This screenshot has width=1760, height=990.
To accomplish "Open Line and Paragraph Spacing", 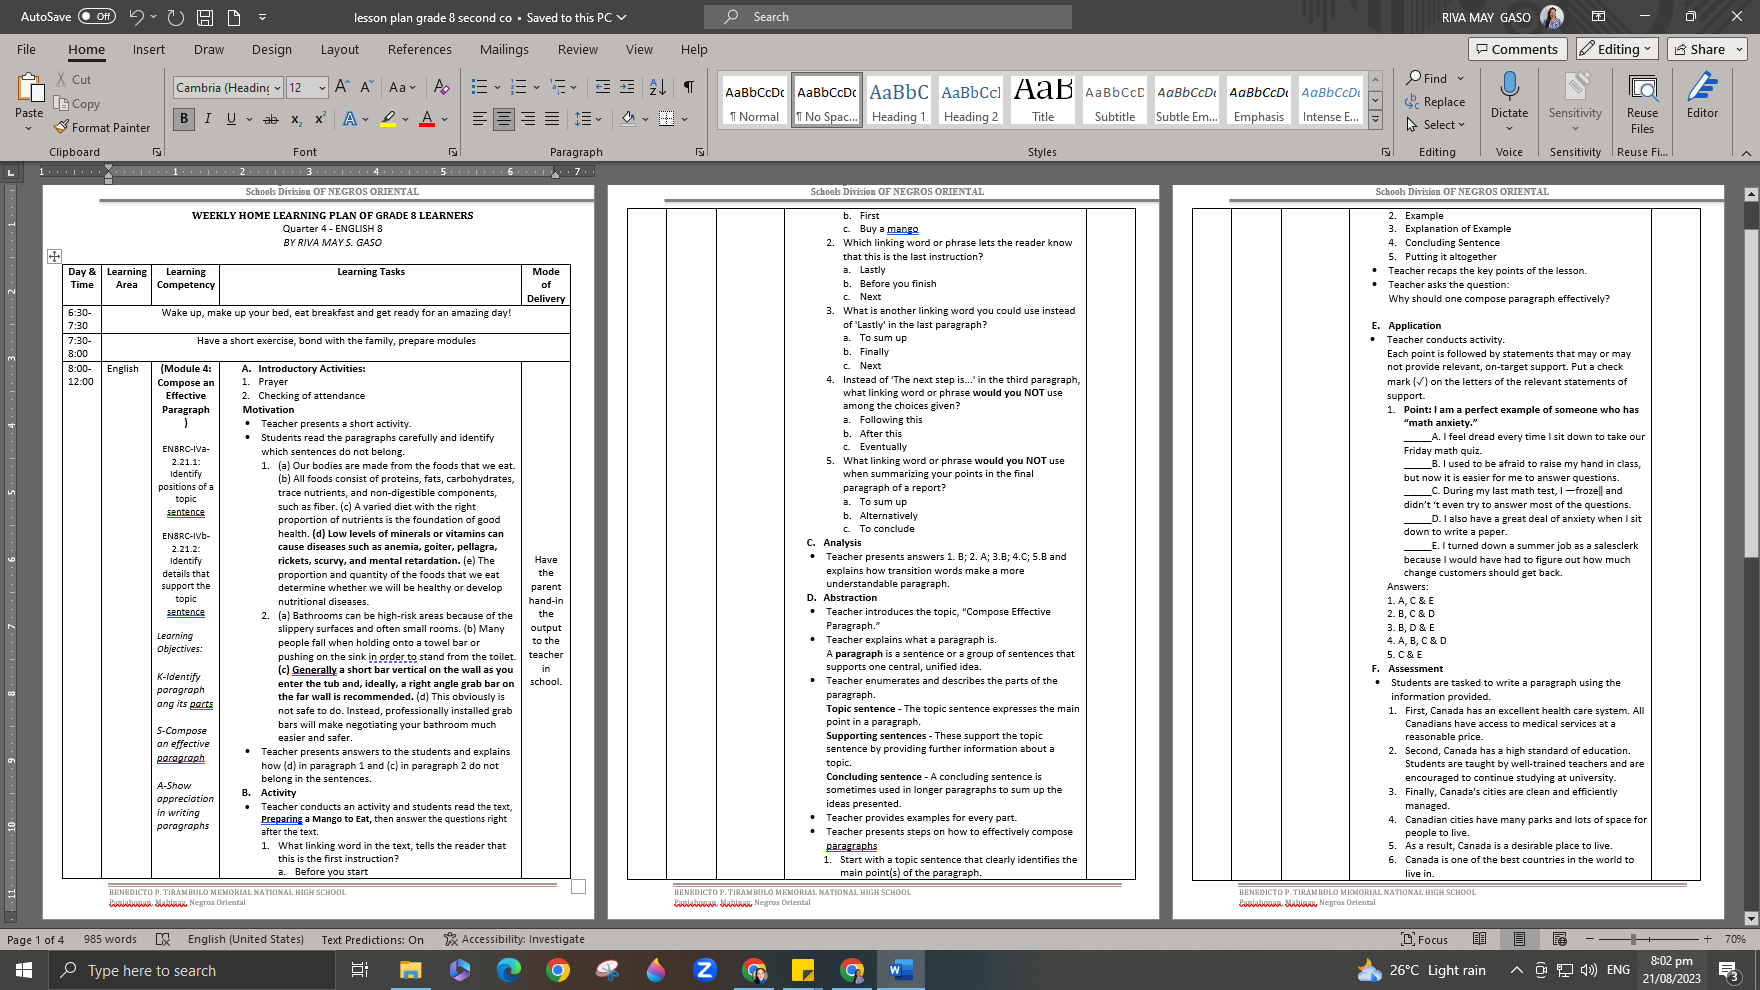I will (x=588, y=119).
